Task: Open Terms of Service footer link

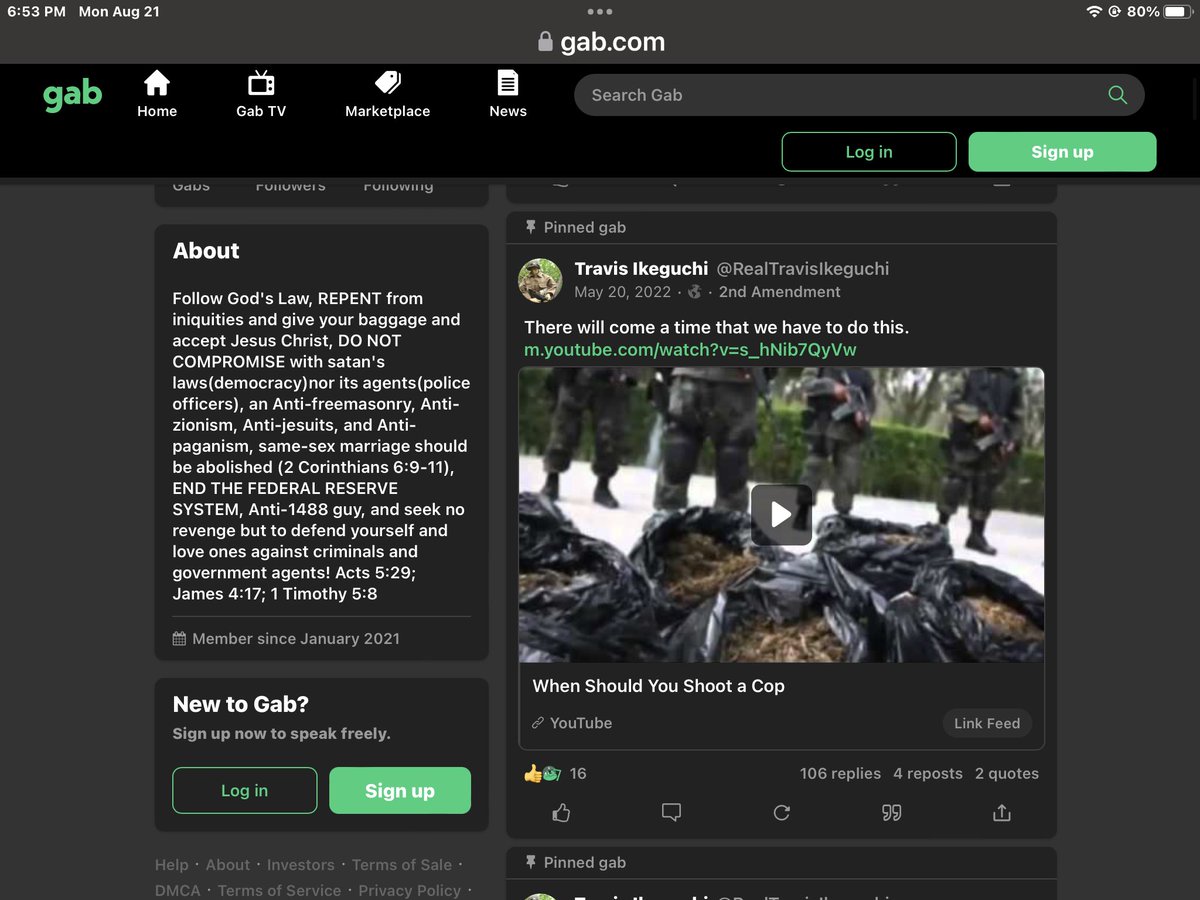Action: tap(279, 890)
